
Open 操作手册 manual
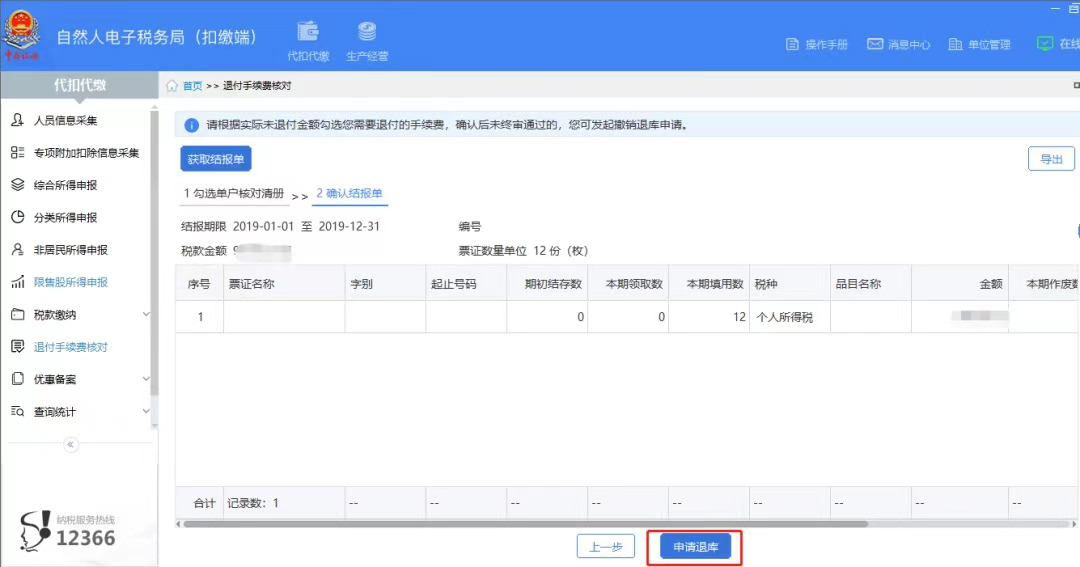click(816, 44)
